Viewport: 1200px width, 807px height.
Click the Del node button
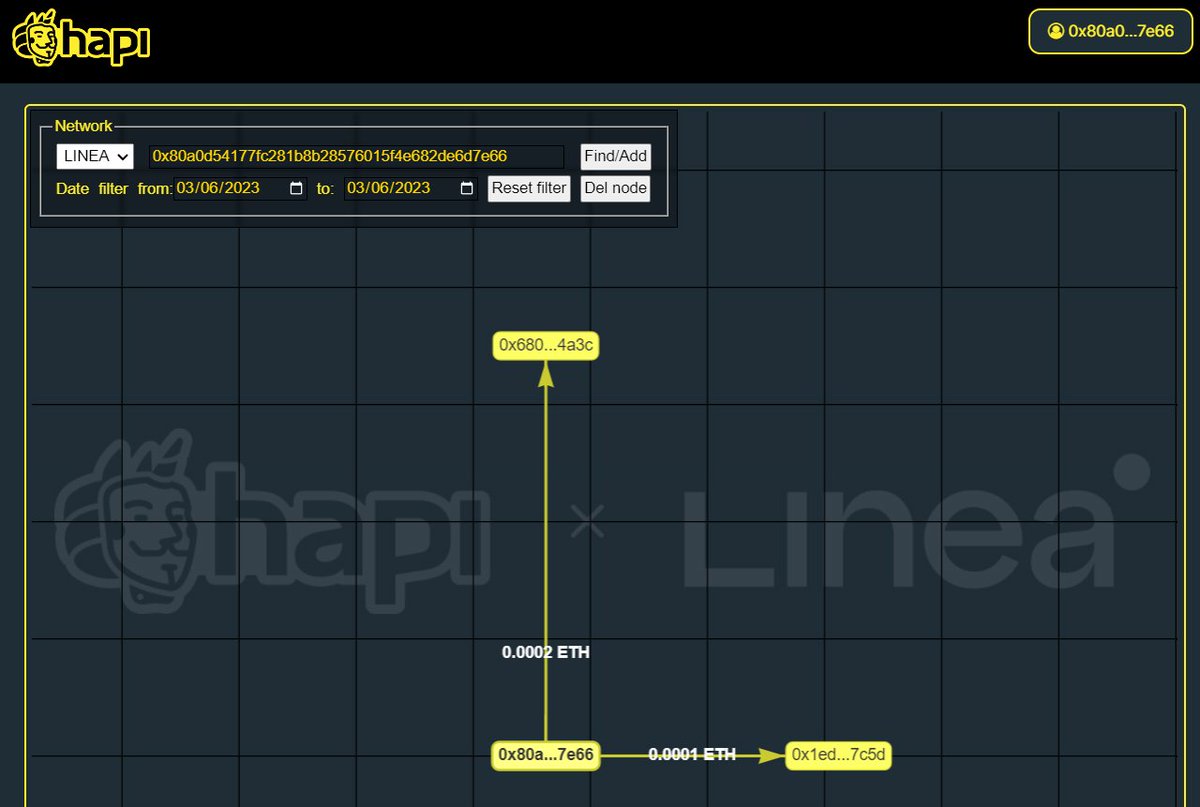pos(615,188)
